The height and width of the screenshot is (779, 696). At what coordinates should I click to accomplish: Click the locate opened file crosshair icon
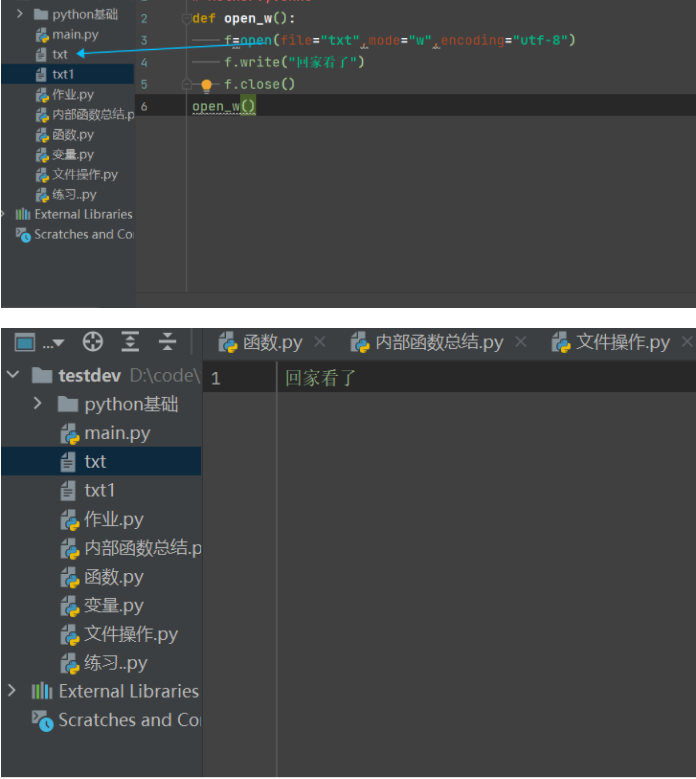tap(93, 342)
